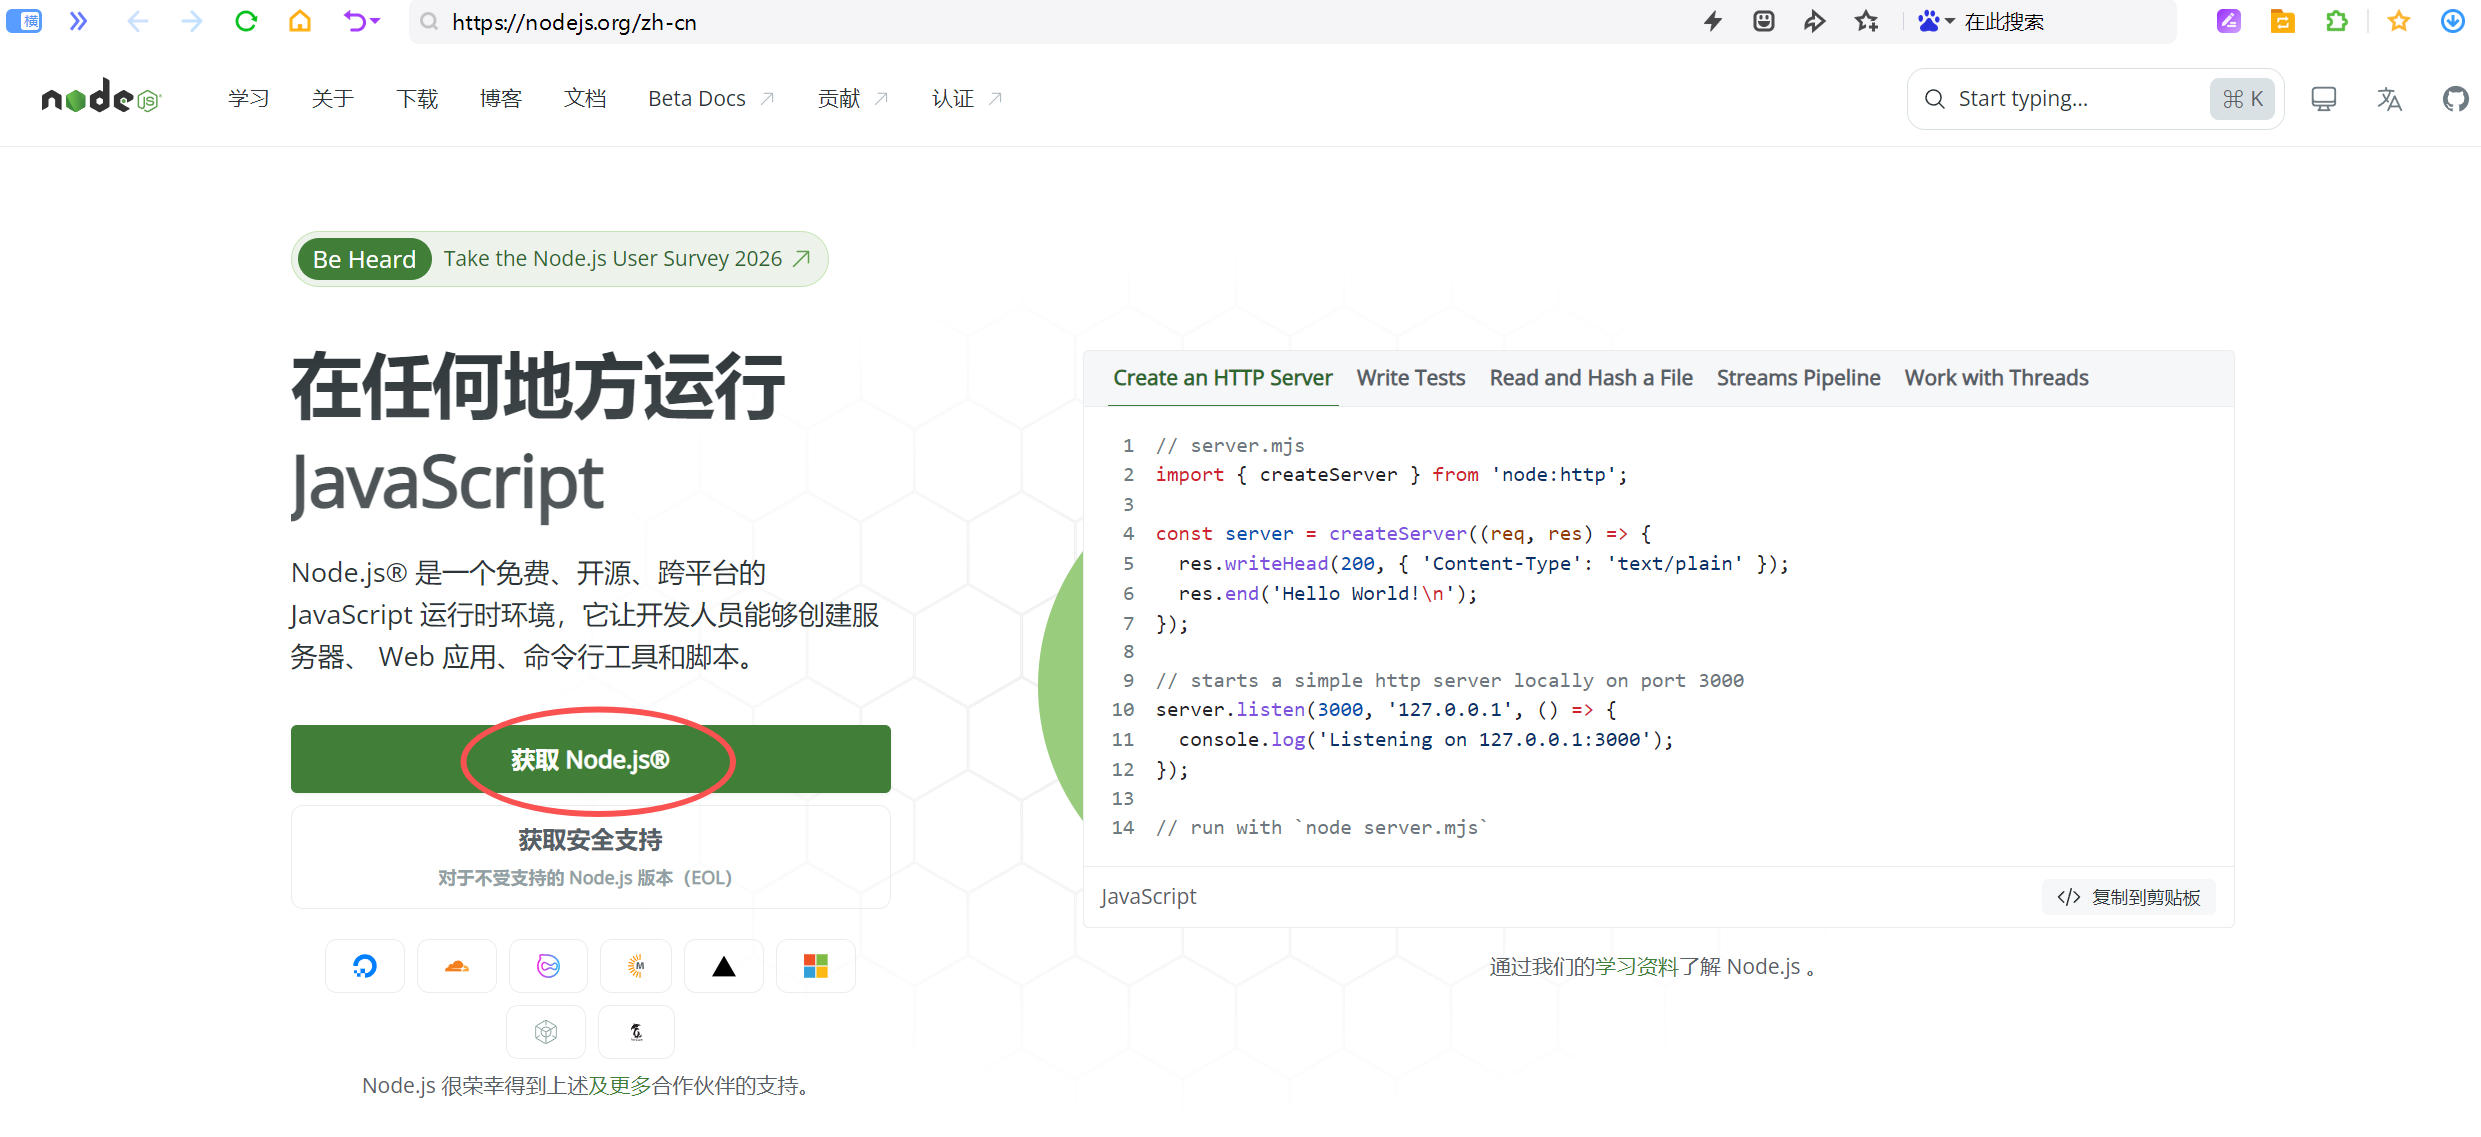Open the 认证 nav link
Screen dimensions: 2481x1137
[x=967, y=98]
